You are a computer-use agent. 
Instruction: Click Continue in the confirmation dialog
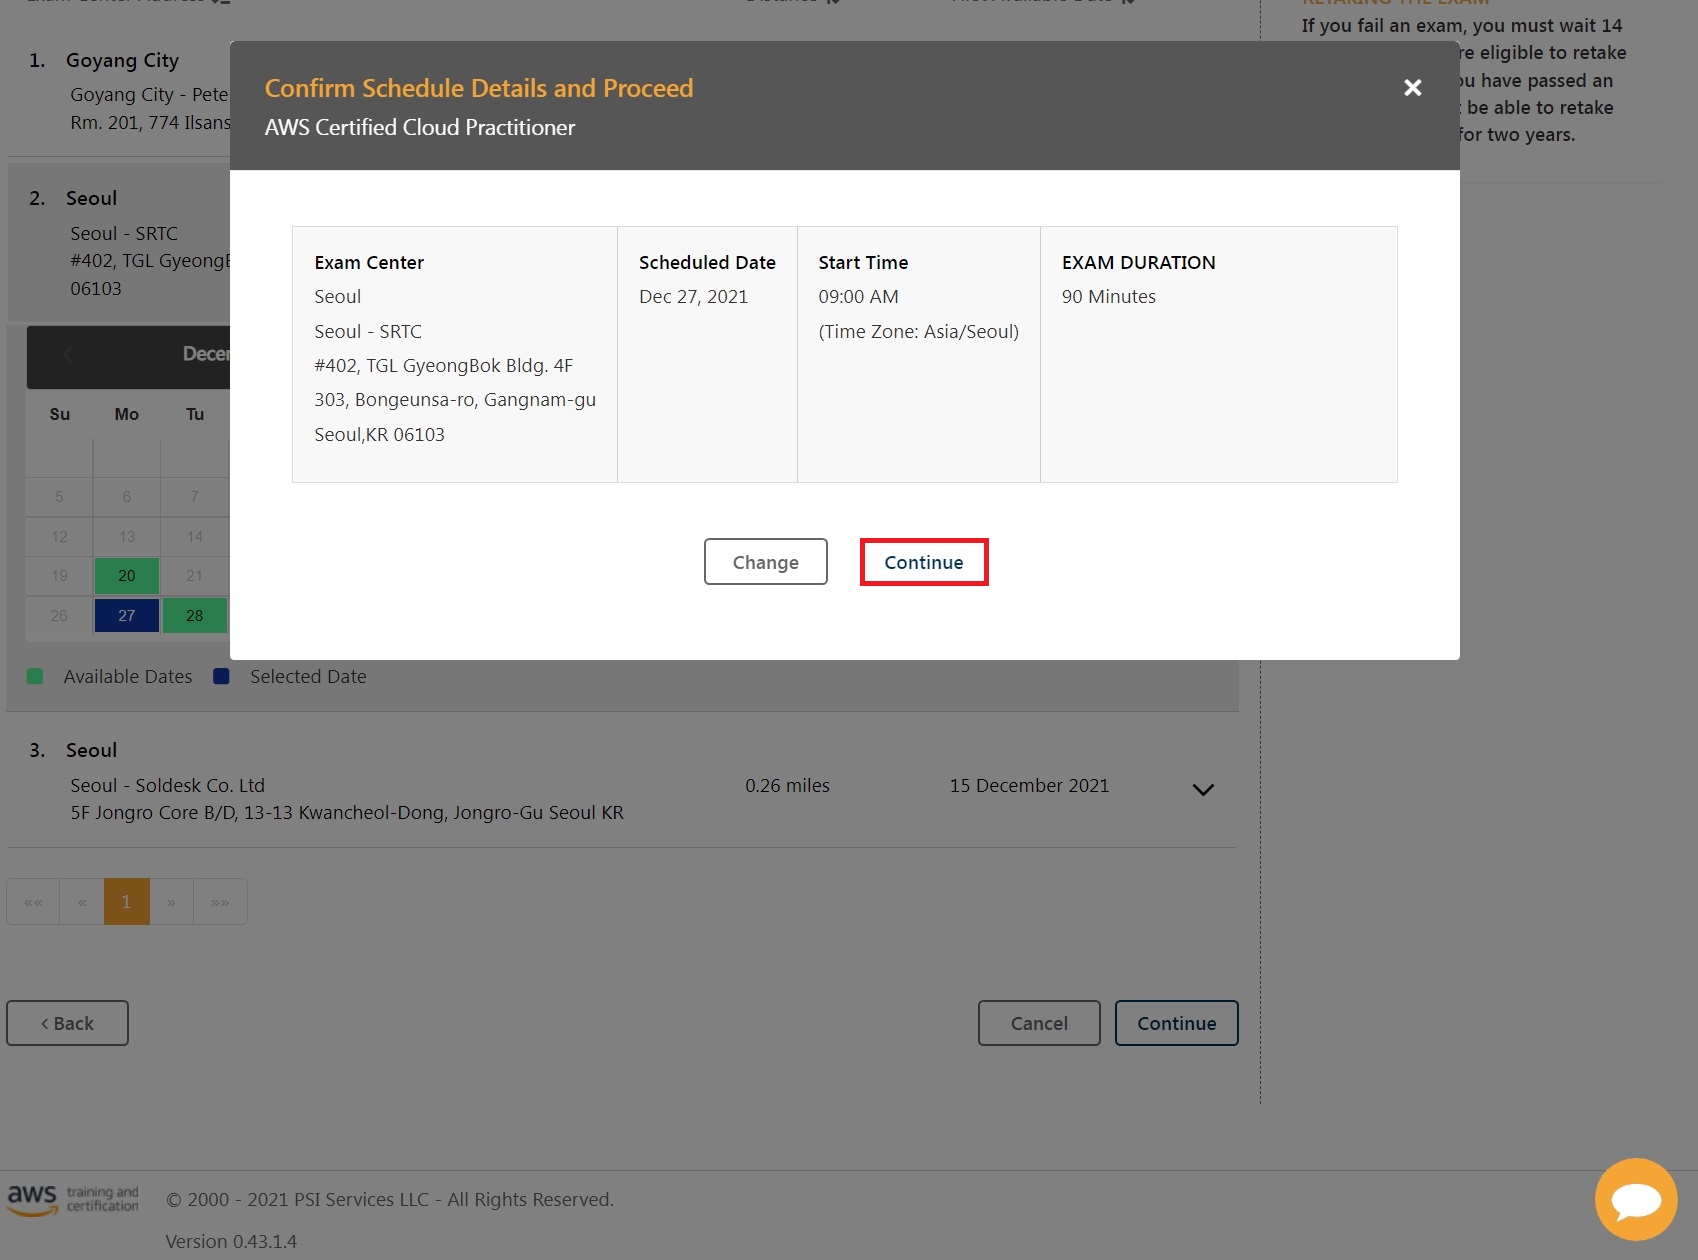tap(924, 562)
